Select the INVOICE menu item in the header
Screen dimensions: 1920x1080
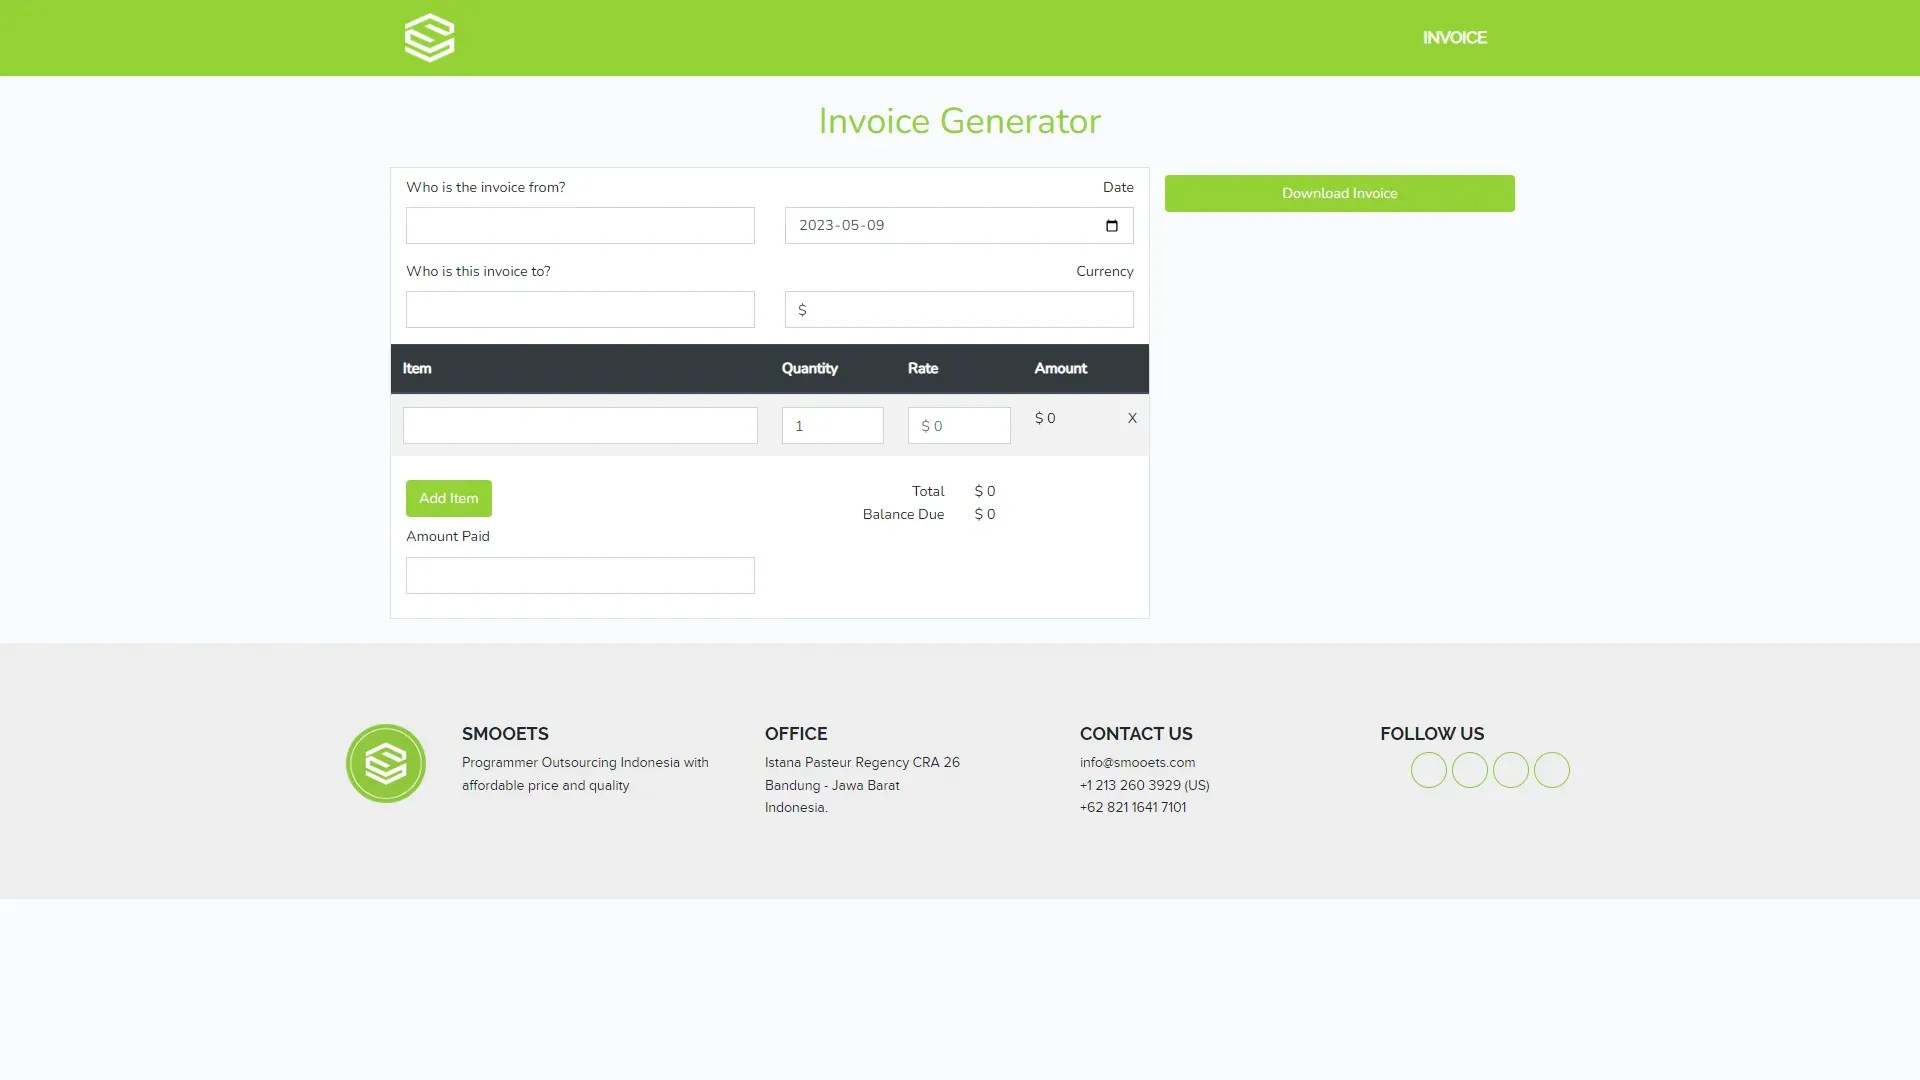coord(1454,38)
